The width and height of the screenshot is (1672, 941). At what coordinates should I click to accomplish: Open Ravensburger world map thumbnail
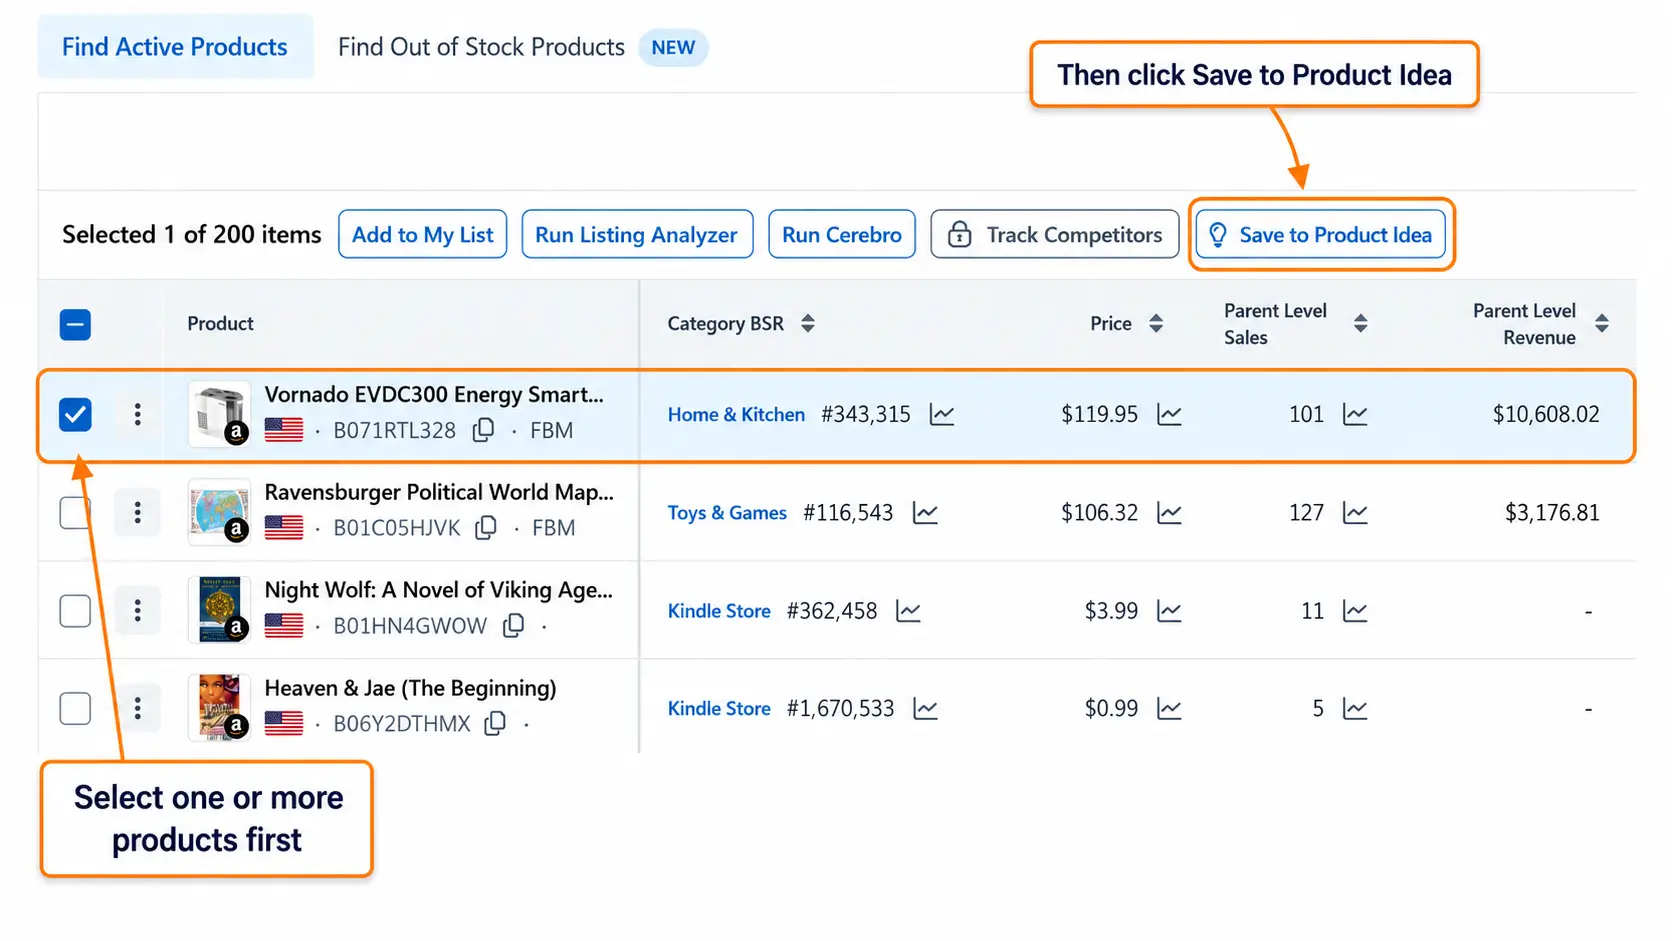[x=219, y=511]
